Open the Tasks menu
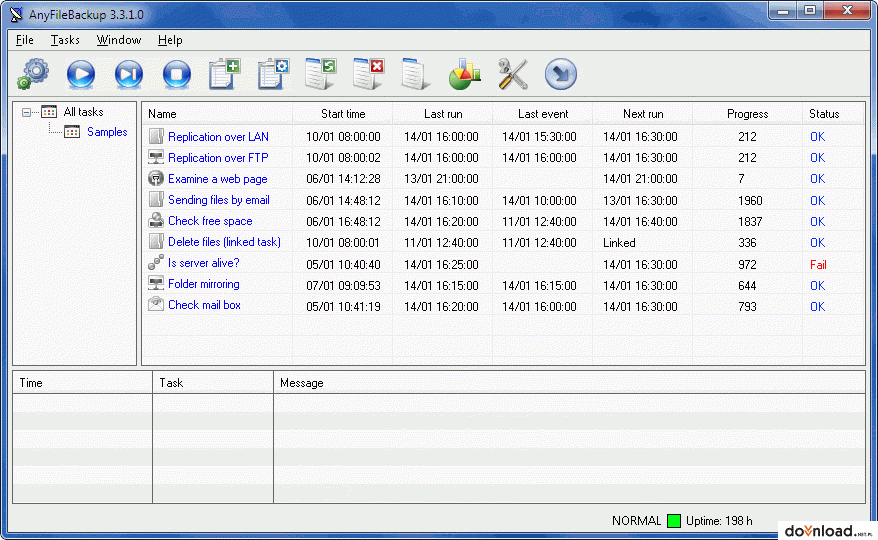The image size is (878, 540). (x=65, y=40)
